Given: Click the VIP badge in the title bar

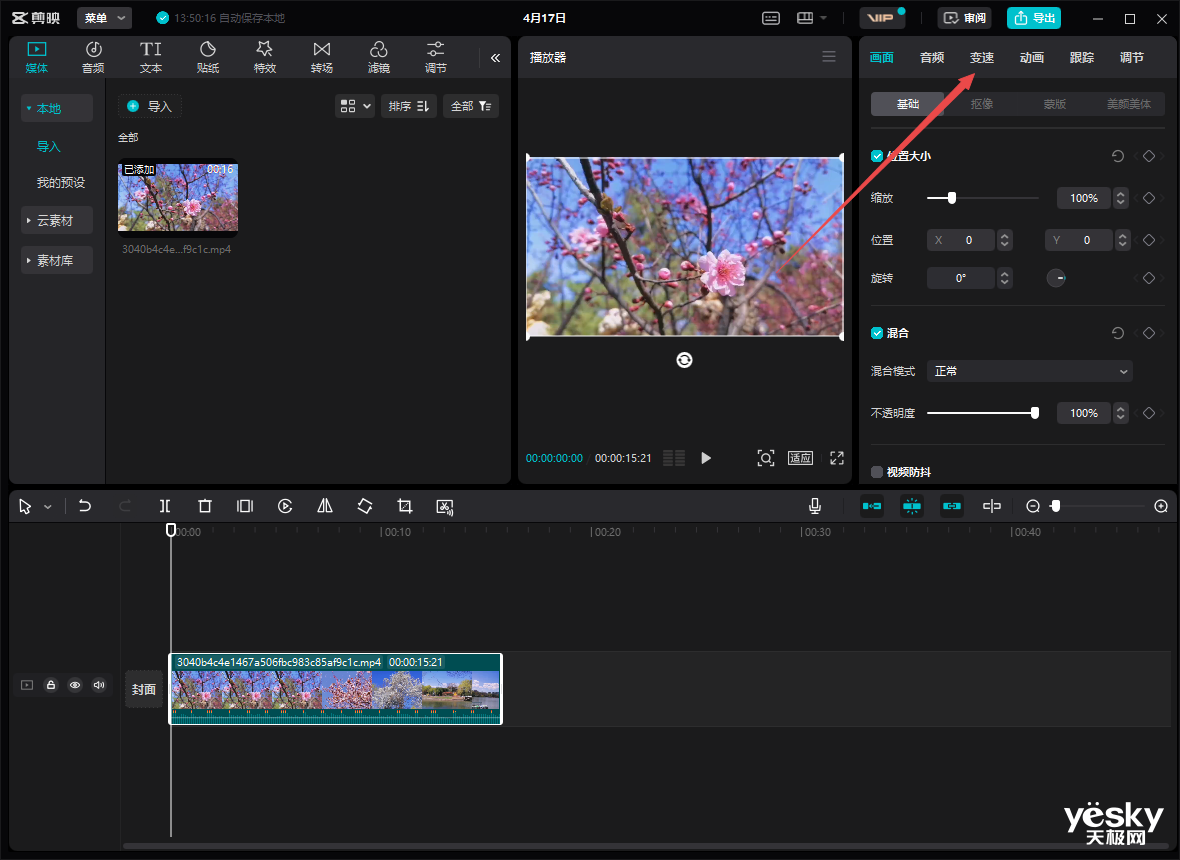Looking at the screenshot, I should (x=881, y=18).
